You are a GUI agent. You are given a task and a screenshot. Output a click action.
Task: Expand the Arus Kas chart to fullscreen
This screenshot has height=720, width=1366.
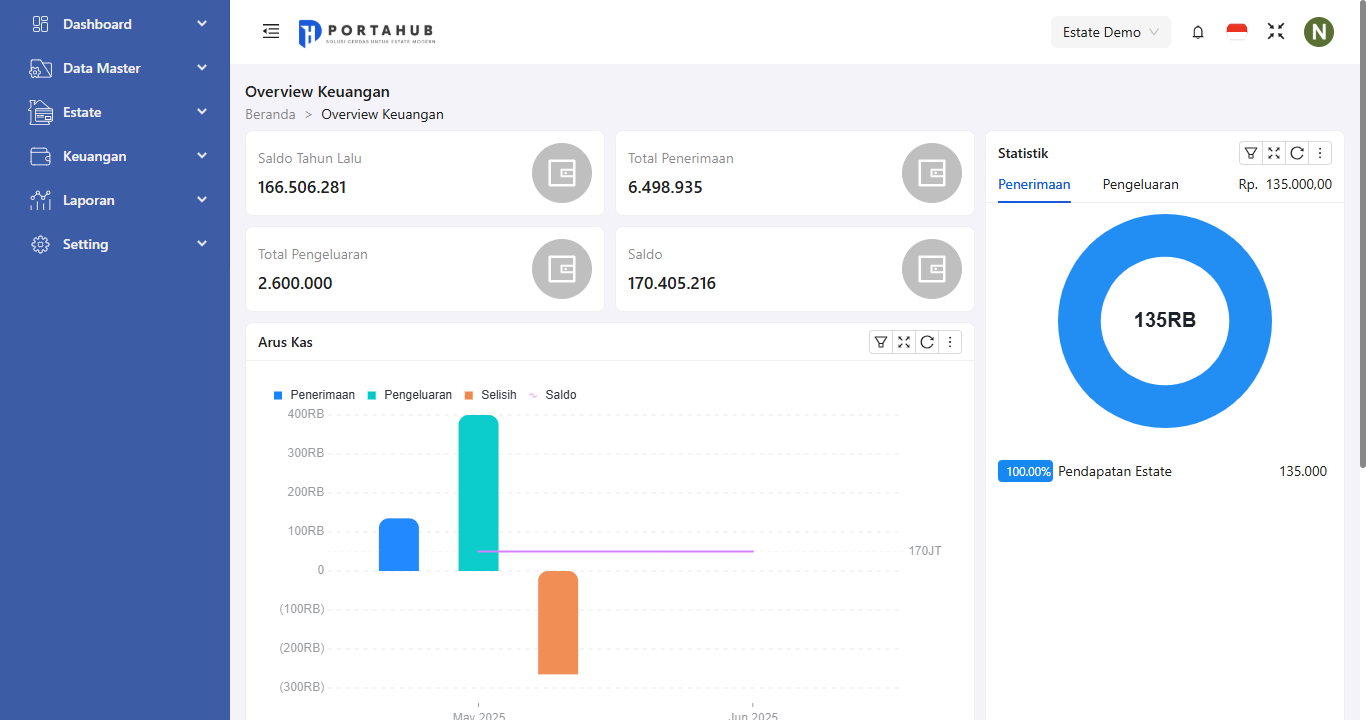[903, 341]
